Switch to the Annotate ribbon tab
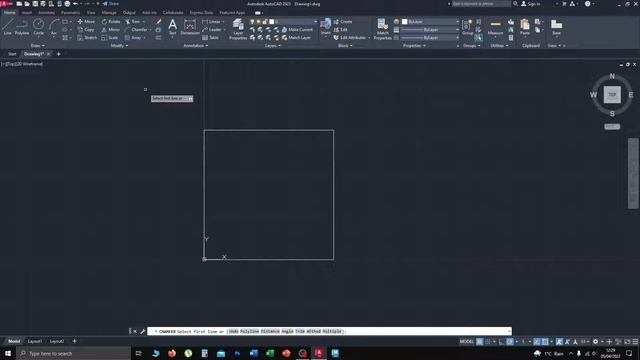 tap(46, 13)
